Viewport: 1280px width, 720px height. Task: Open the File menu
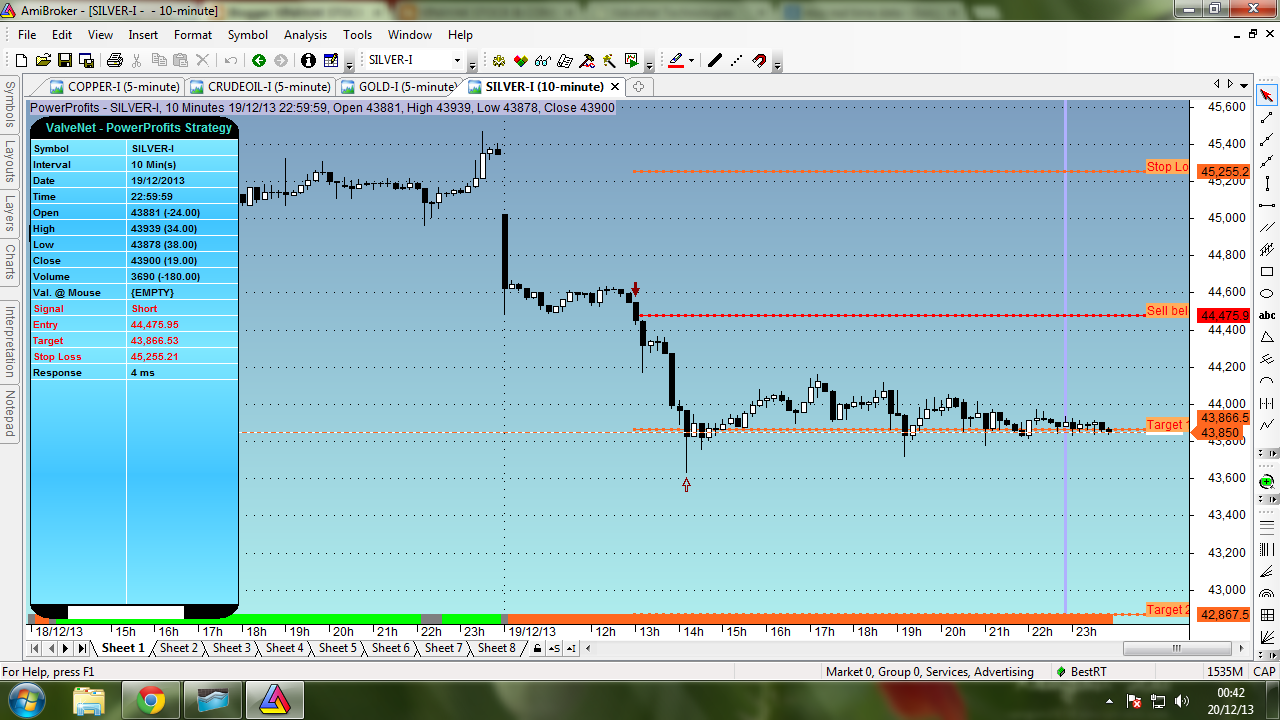[27, 34]
